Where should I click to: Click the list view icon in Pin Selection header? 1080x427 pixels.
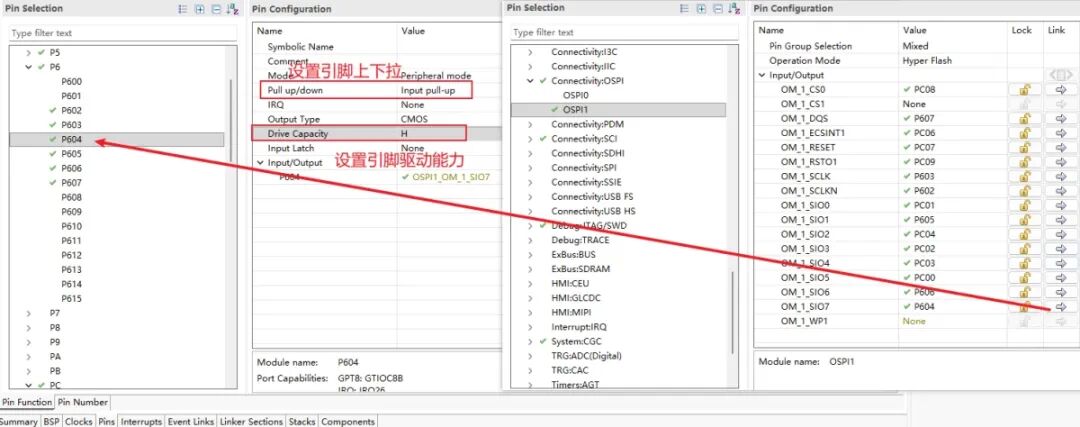[183, 9]
